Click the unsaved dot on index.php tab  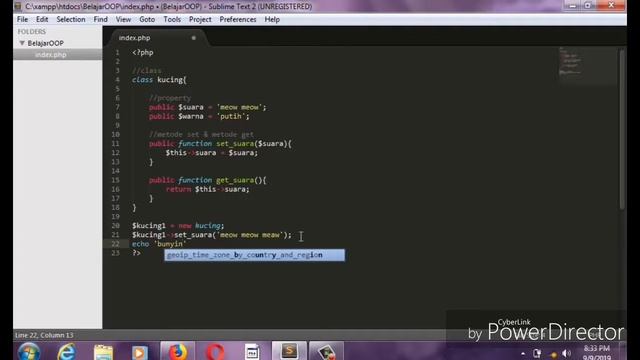tap(193, 38)
